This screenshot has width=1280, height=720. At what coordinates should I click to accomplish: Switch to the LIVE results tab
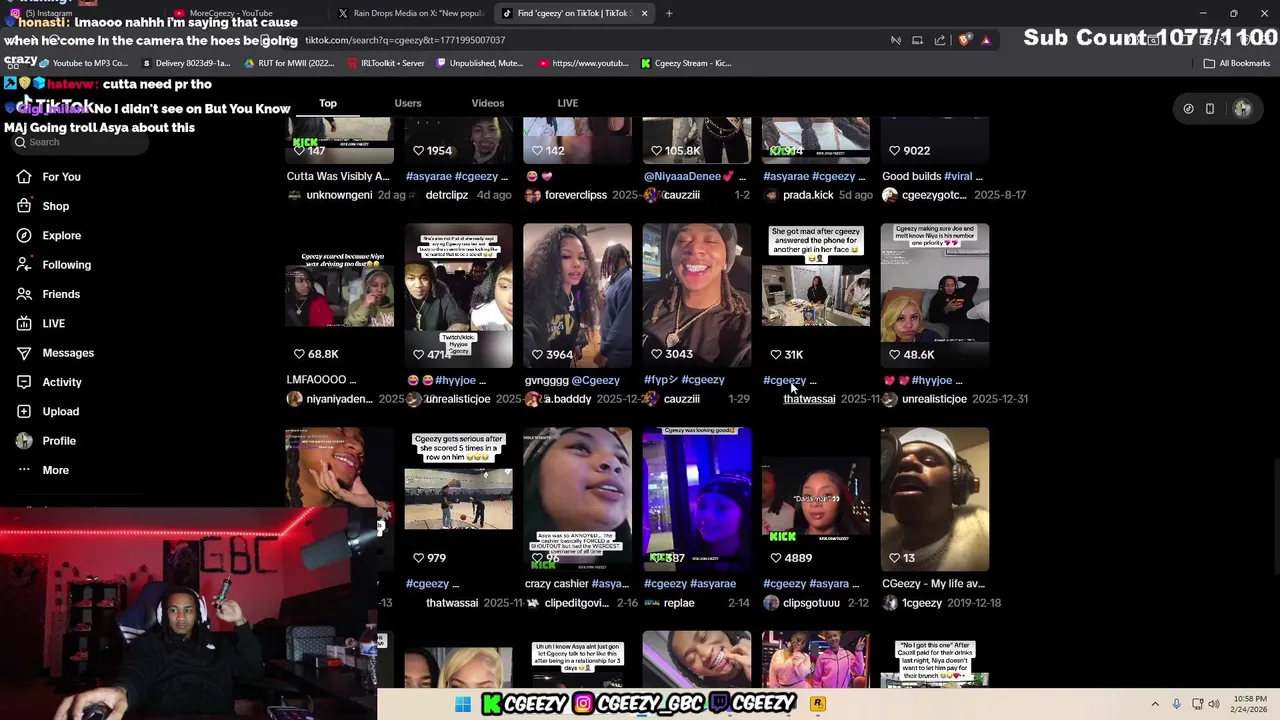(x=567, y=103)
